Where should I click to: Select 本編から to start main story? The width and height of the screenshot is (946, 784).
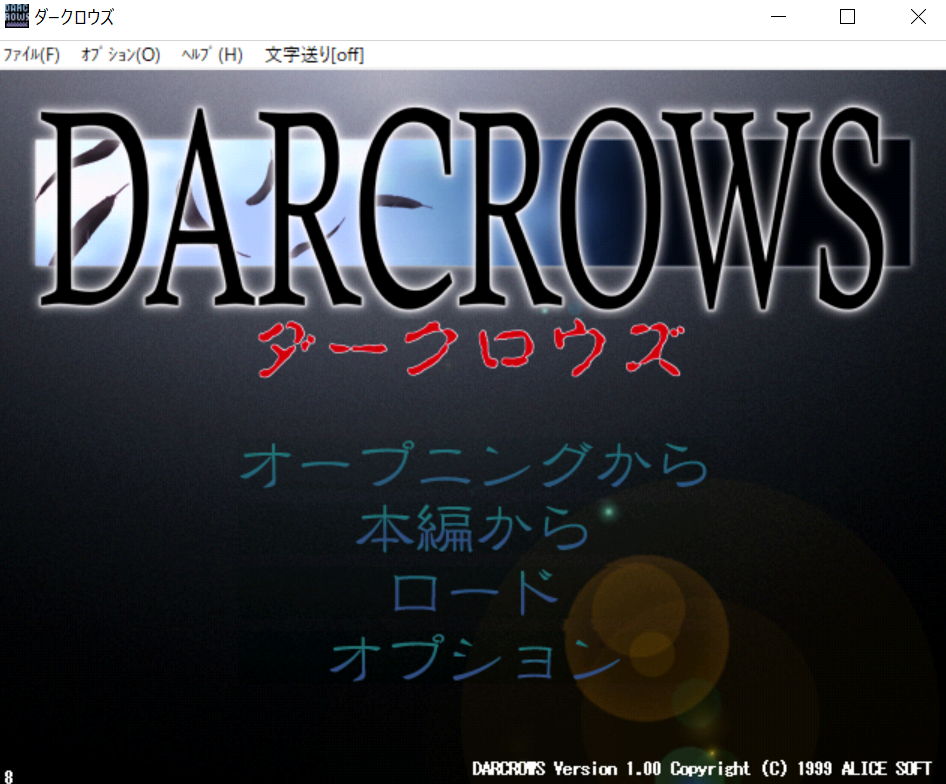472,529
